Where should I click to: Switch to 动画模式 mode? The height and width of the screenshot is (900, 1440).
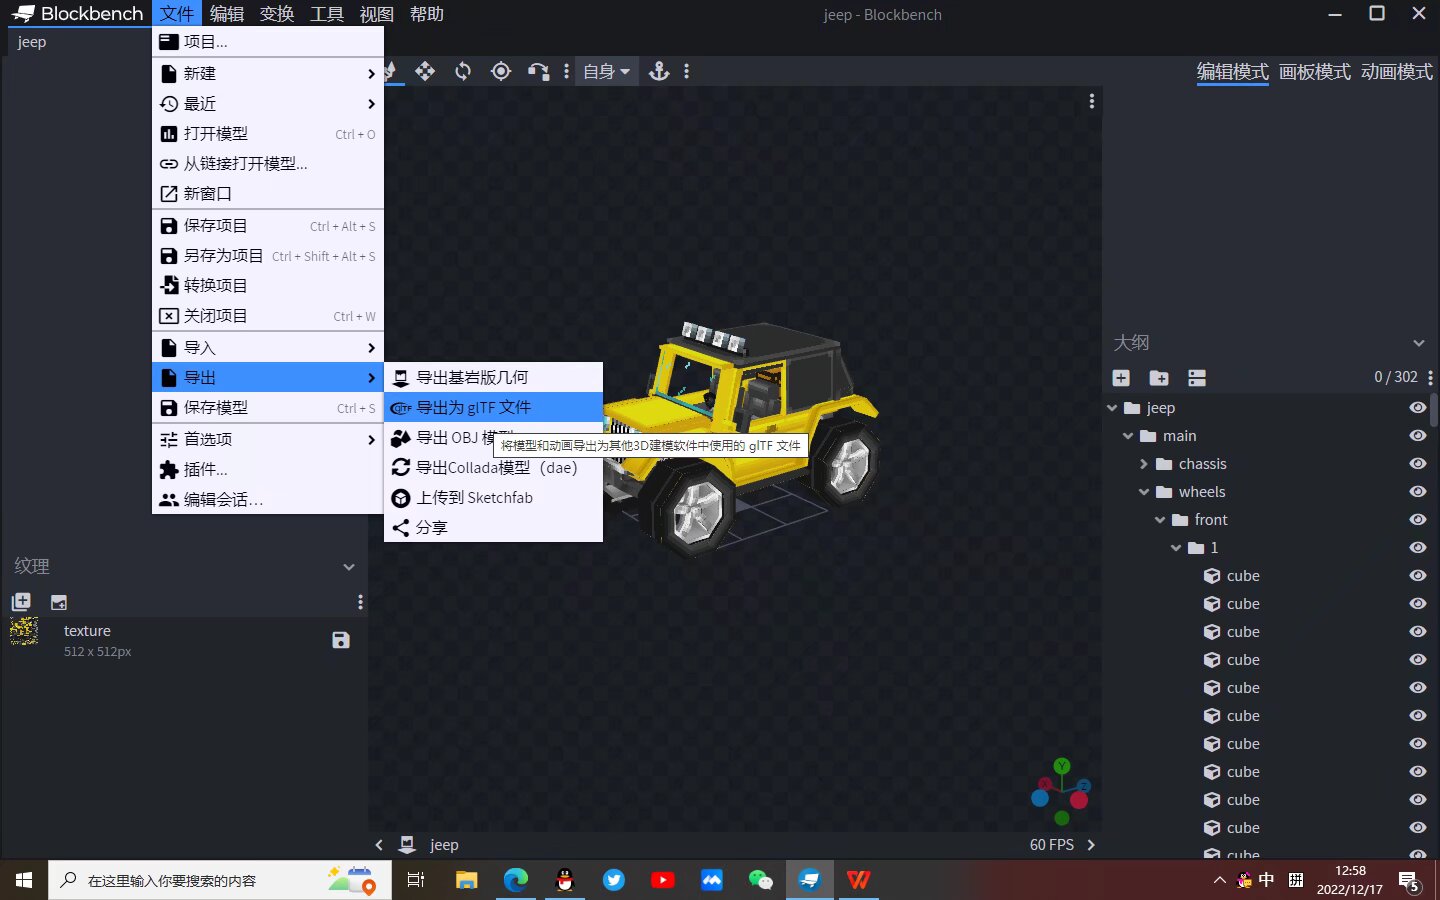(x=1396, y=72)
